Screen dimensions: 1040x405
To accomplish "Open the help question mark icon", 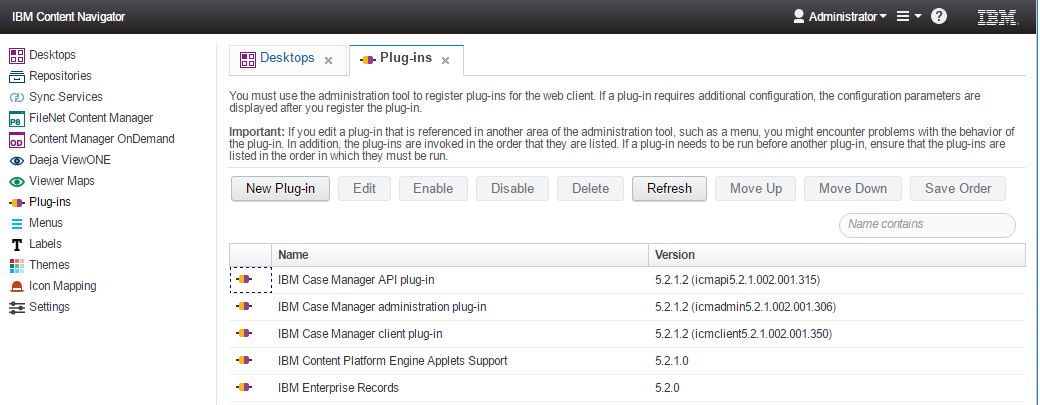I will pos(939,17).
